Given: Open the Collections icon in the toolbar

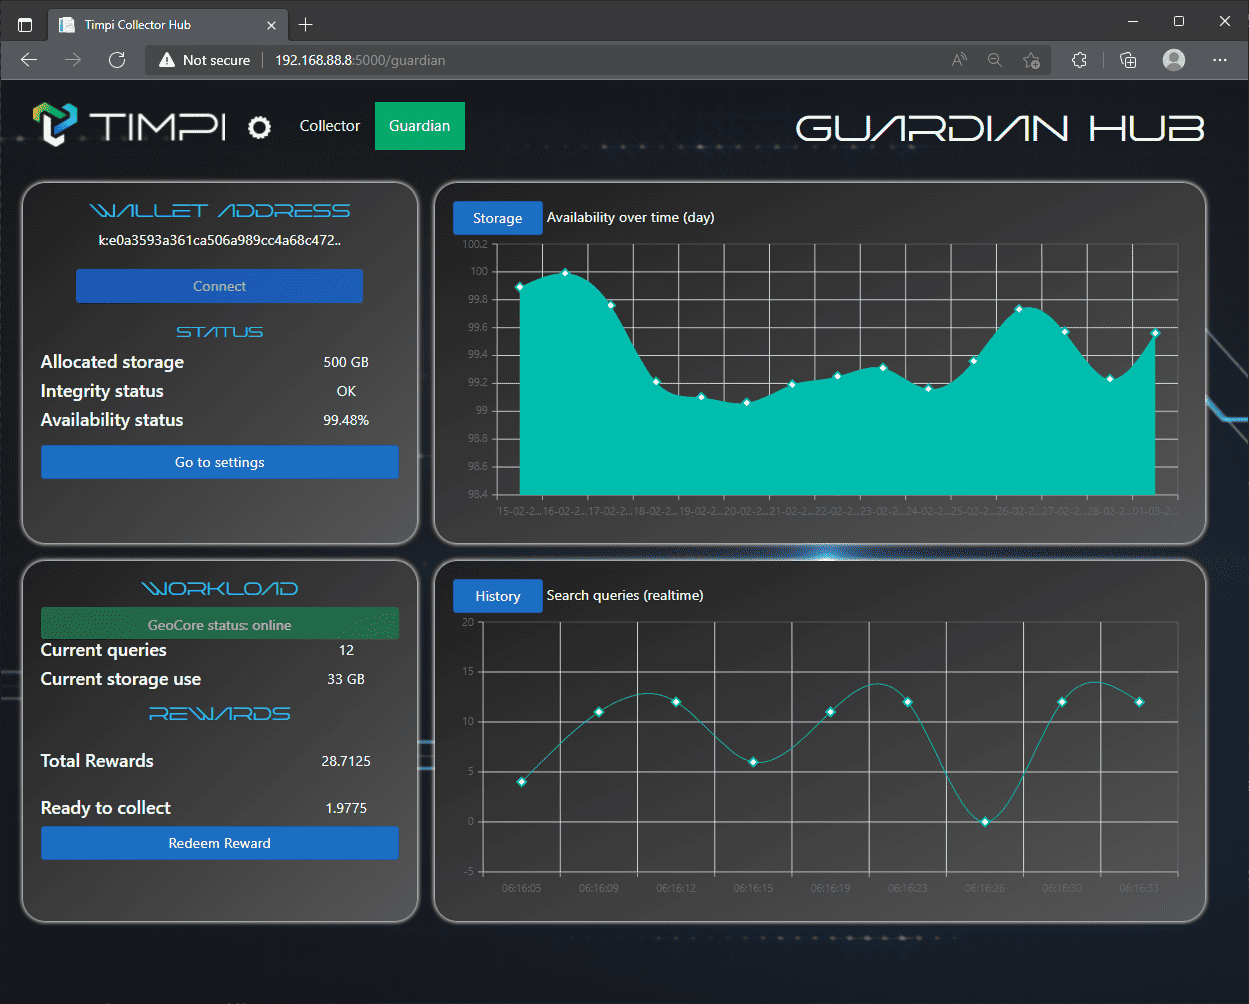Looking at the screenshot, I should click(1128, 60).
